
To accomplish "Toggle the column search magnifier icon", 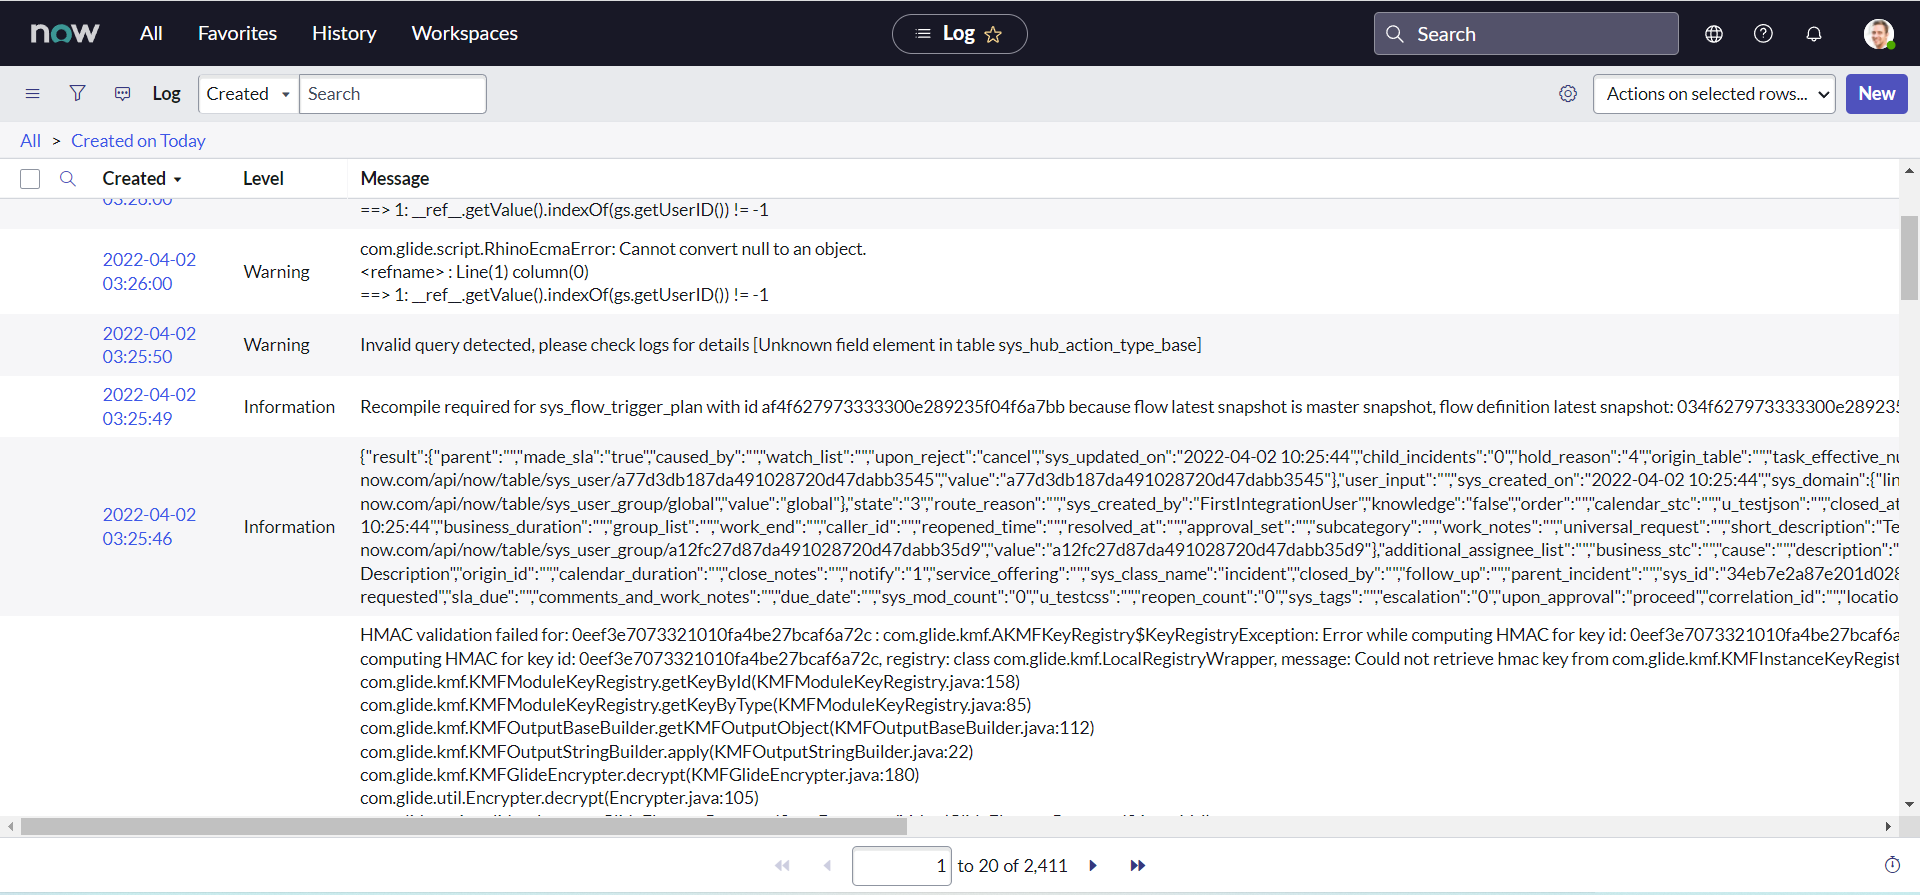I will 68,179.
